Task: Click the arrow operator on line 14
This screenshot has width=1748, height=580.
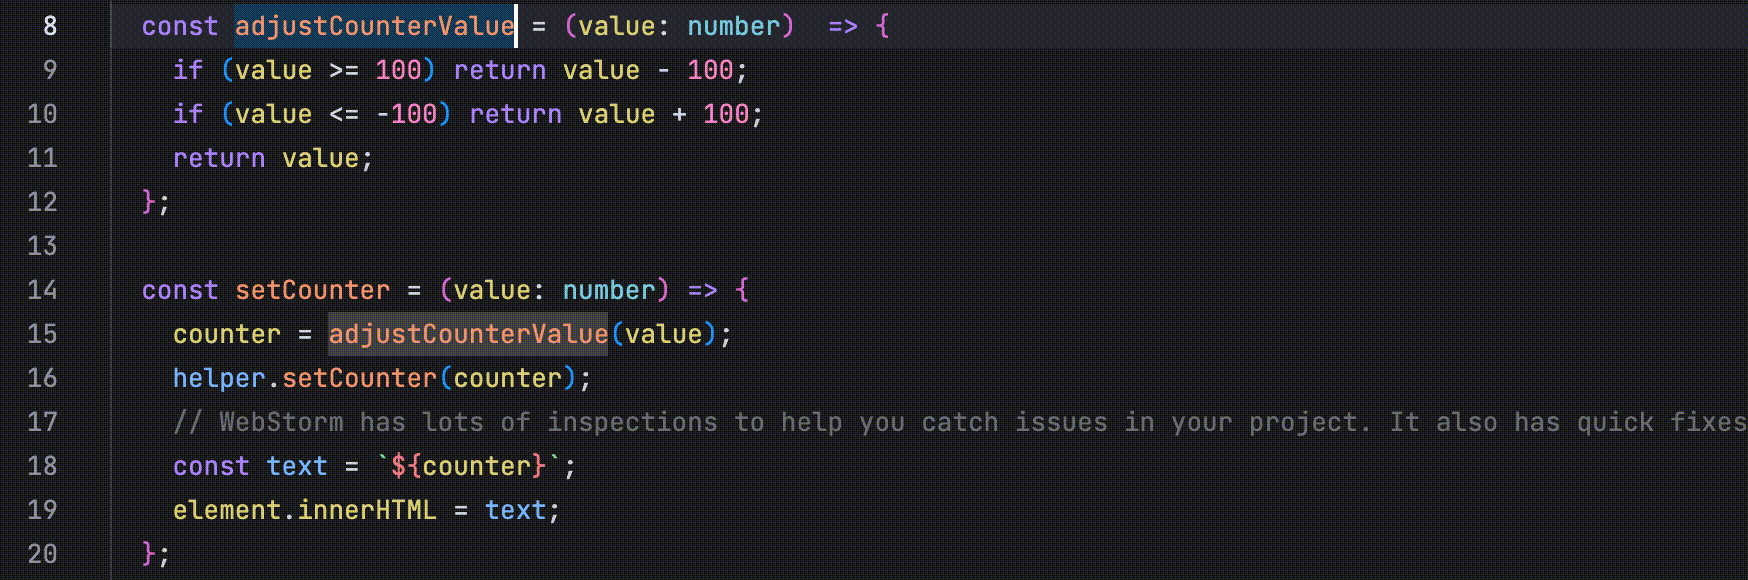Action: pyautogui.click(x=703, y=290)
